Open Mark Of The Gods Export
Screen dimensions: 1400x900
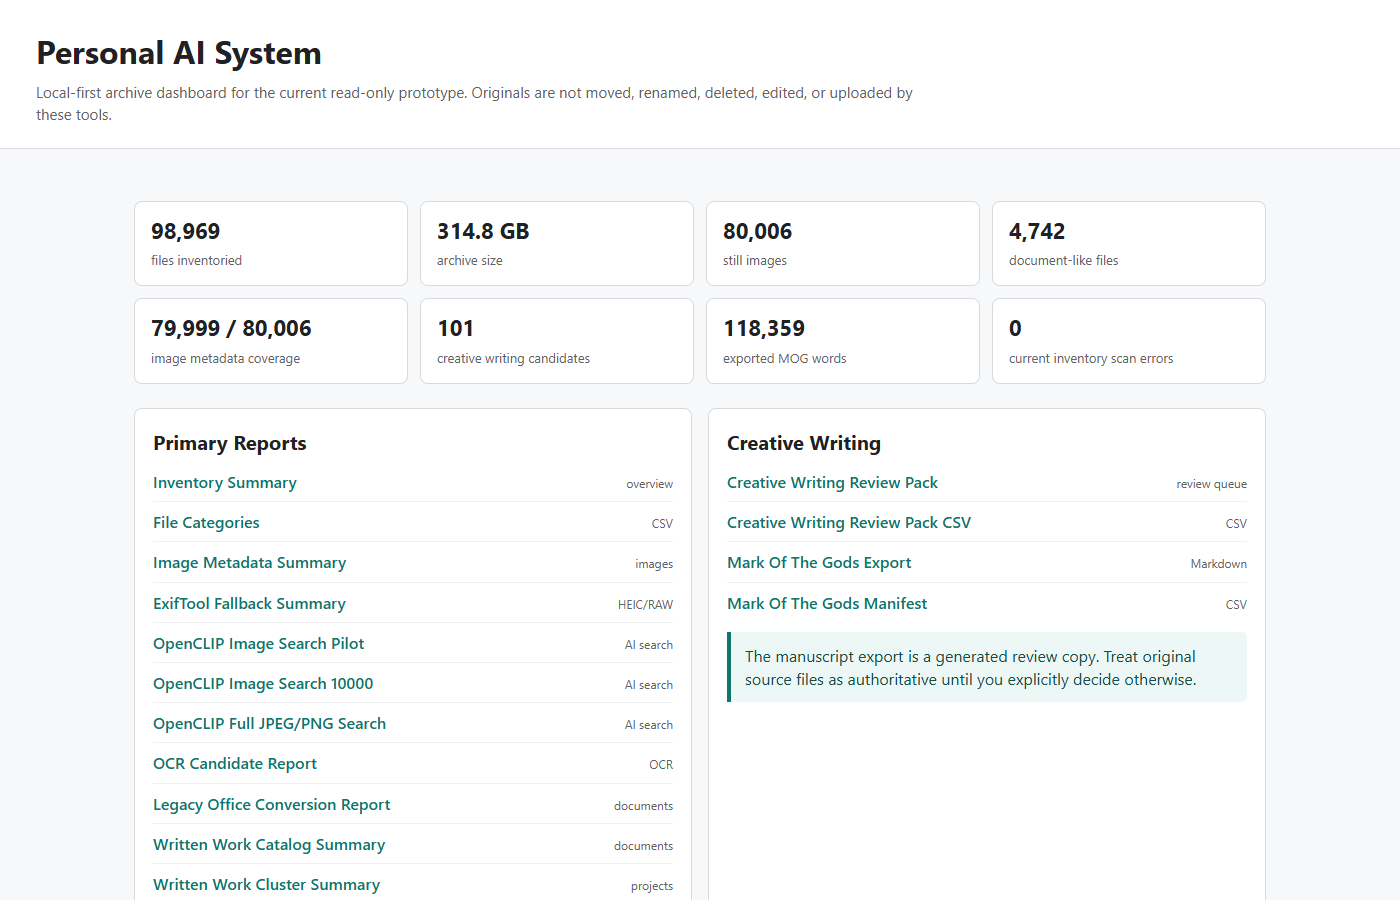[819, 563]
